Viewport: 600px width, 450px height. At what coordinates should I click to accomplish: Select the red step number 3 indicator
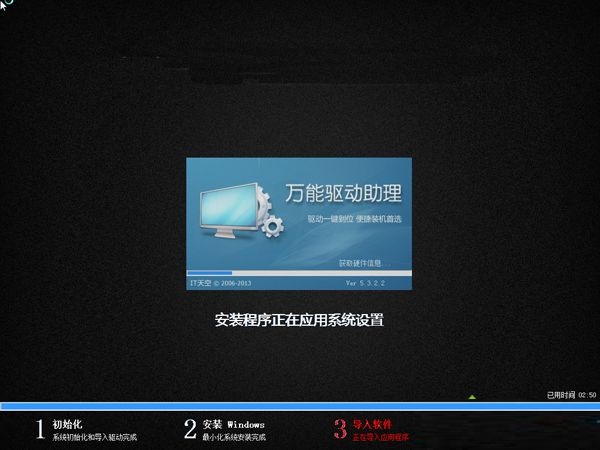point(339,430)
